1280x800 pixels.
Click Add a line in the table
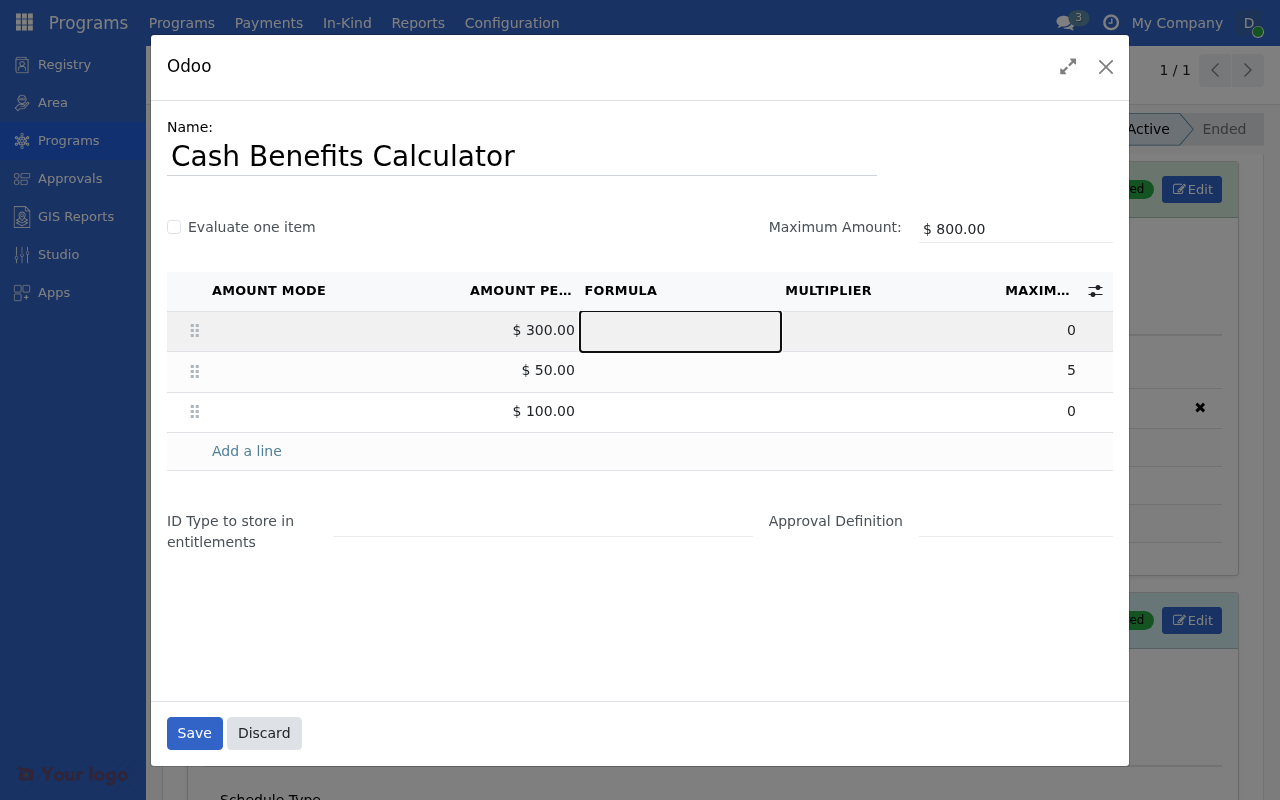246,451
